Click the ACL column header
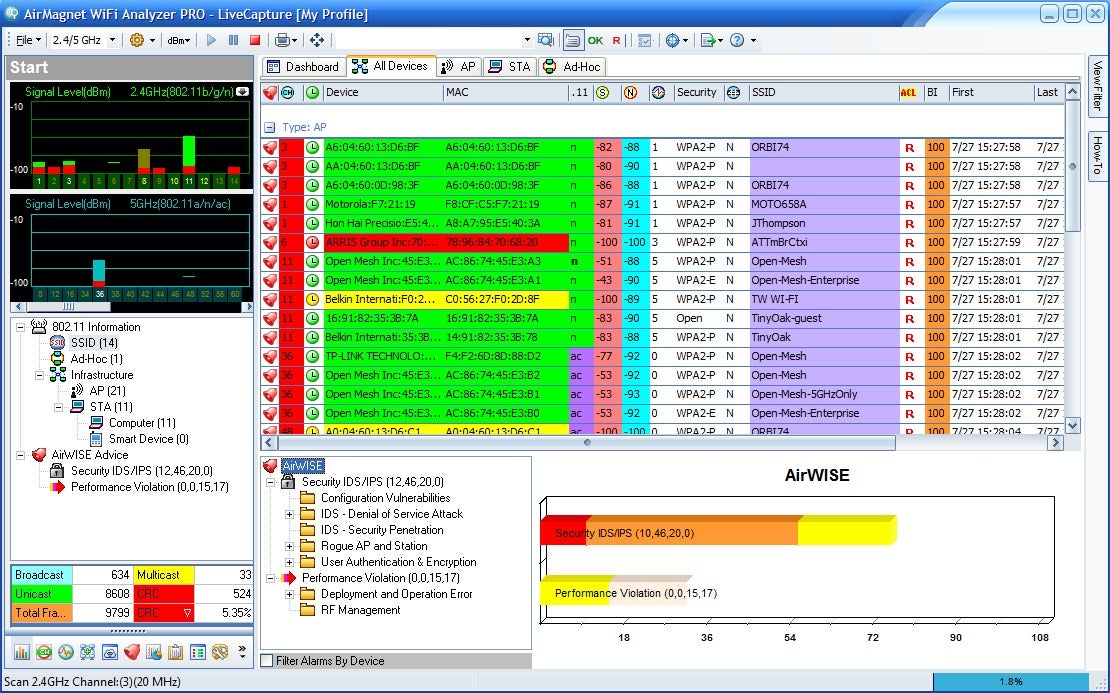The width and height of the screenshot is (1110, 693). pos(908,92)
